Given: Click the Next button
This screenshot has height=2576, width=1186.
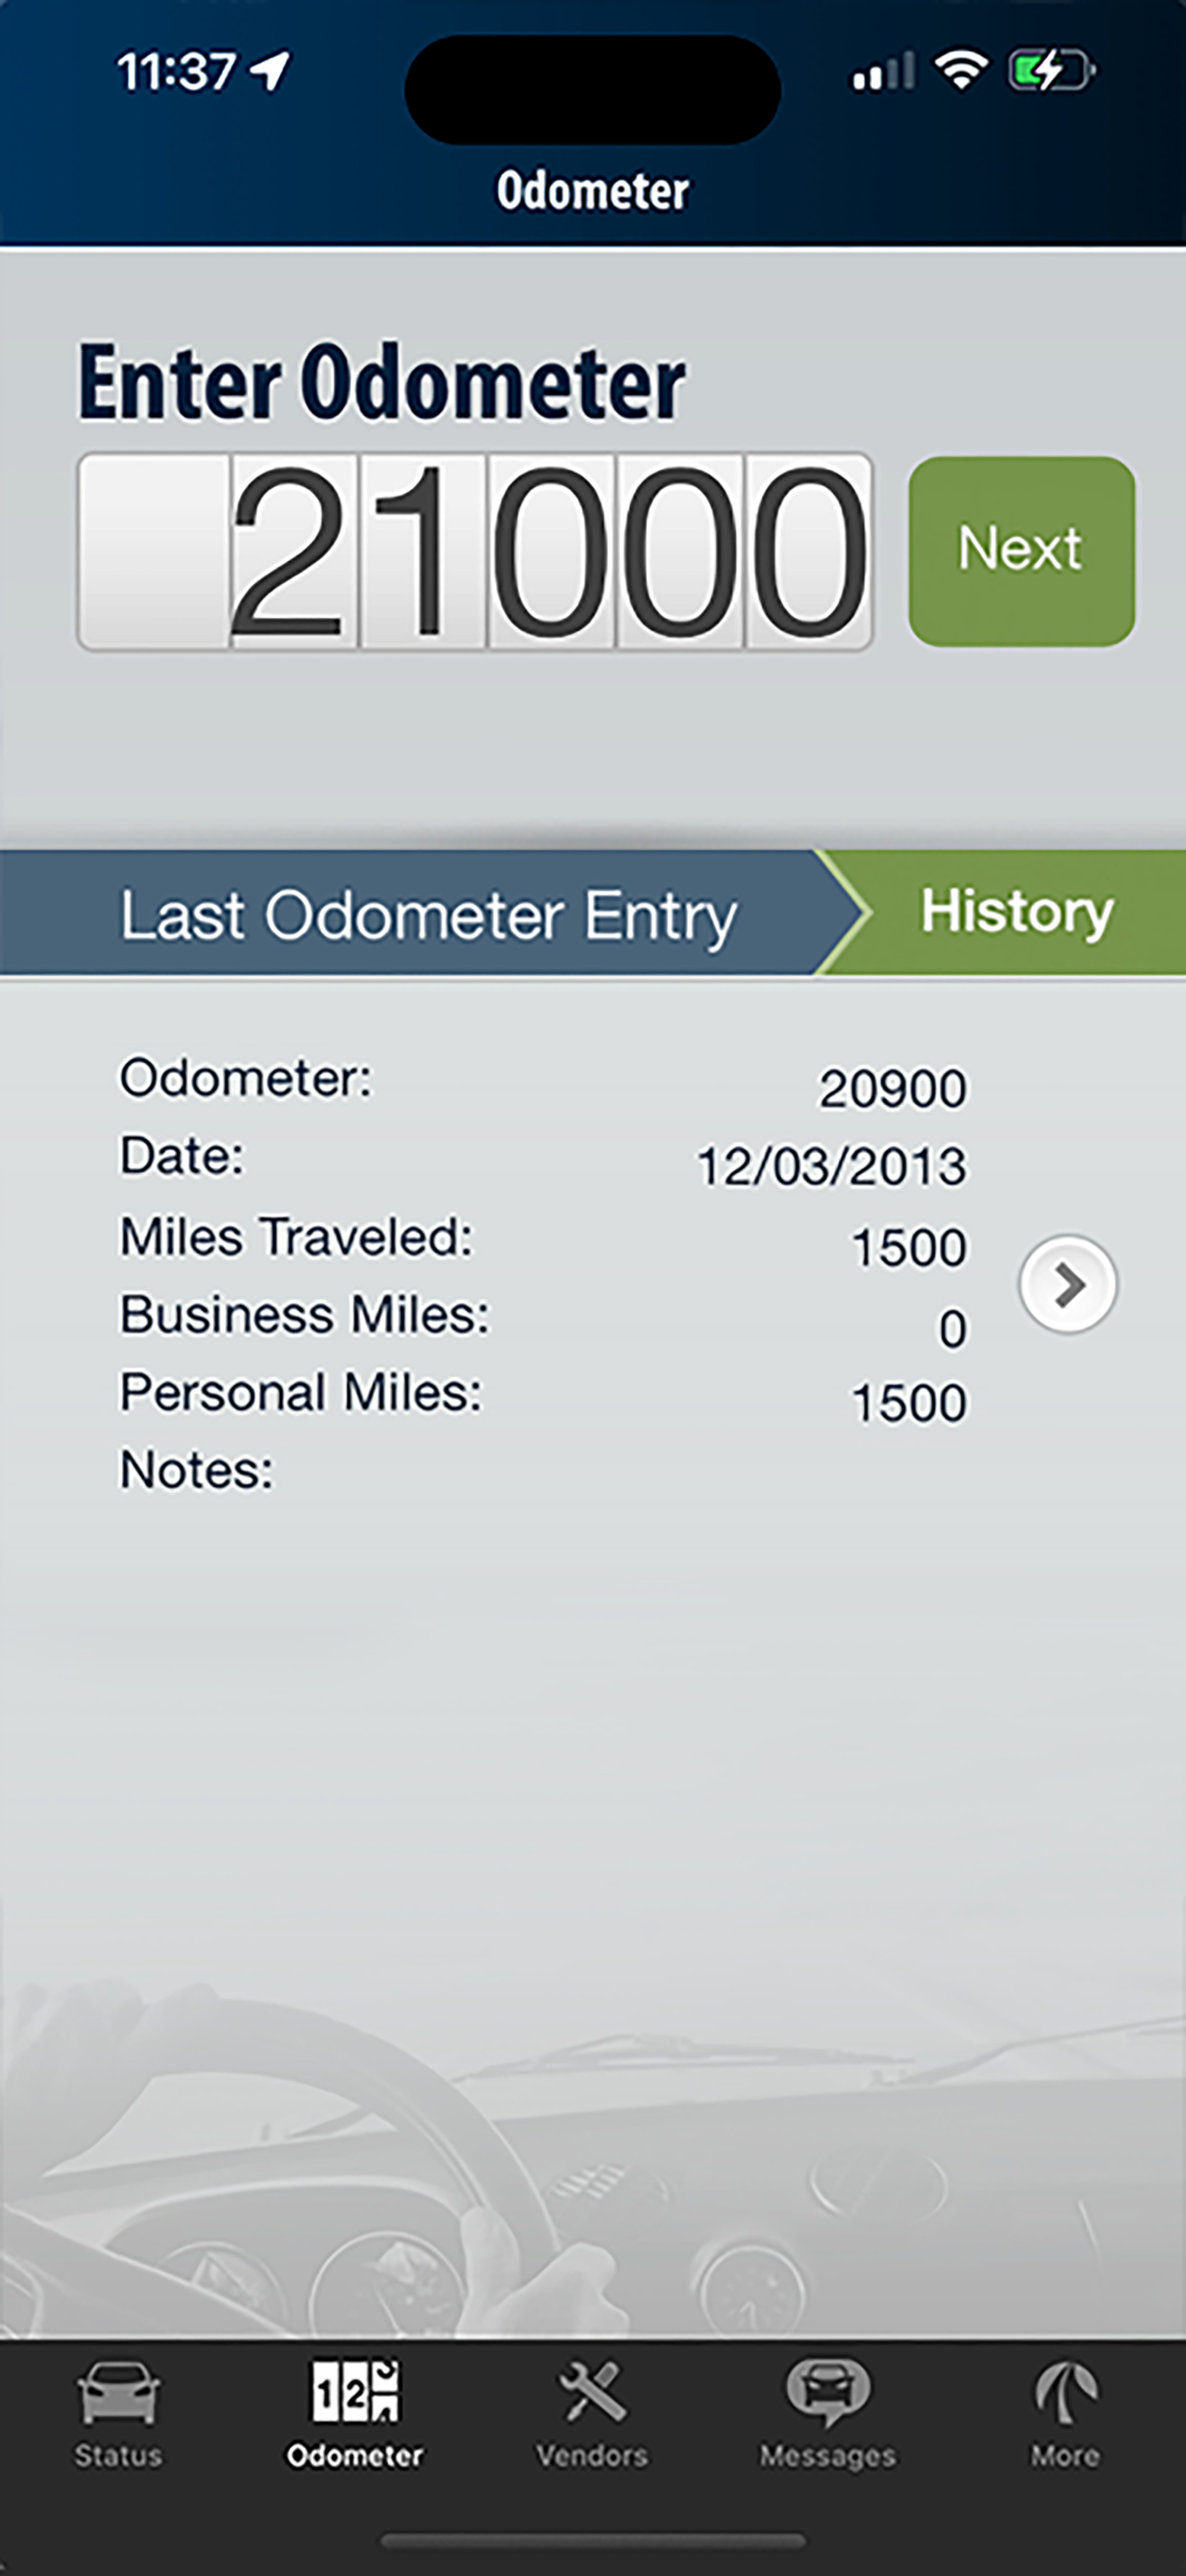Looking at the screenshot, I should tap(1021, 551).
